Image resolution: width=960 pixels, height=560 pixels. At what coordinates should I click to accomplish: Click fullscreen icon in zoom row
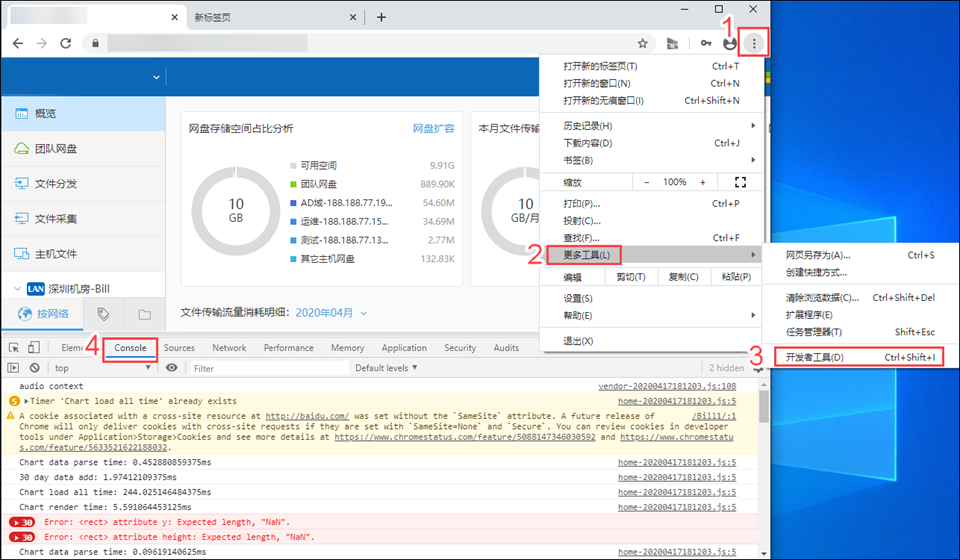(740, 182)
